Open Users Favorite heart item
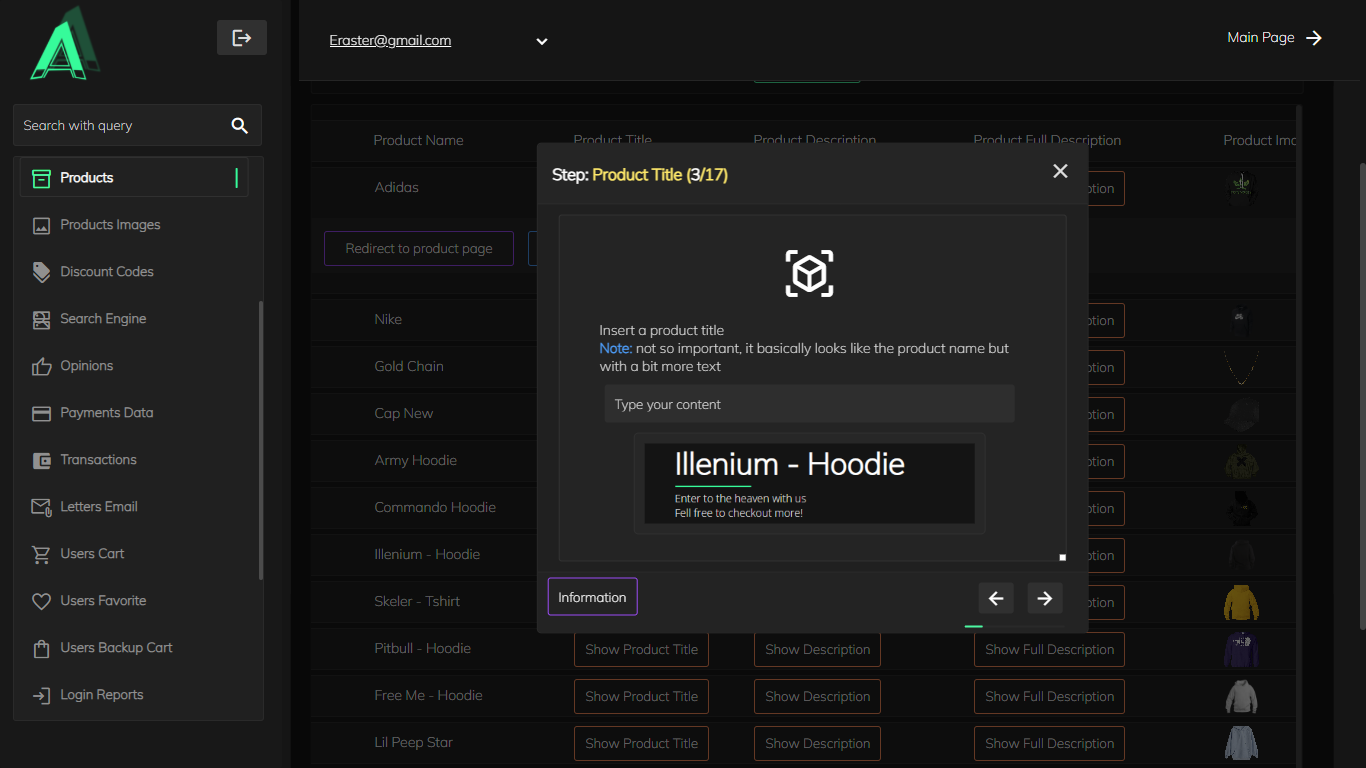 [103, 601]
